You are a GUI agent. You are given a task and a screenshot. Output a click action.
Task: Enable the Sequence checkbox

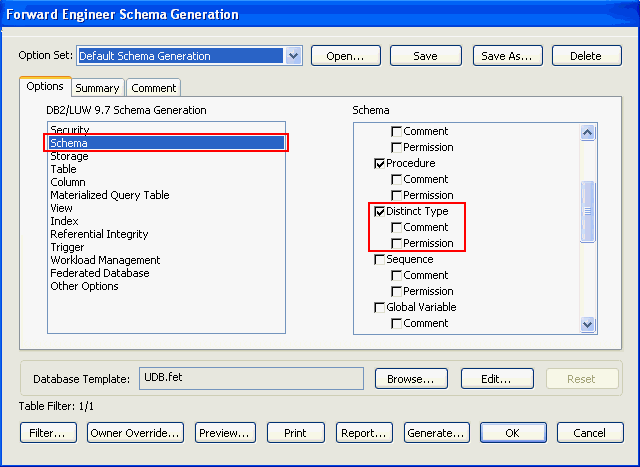tap(380, 260)
